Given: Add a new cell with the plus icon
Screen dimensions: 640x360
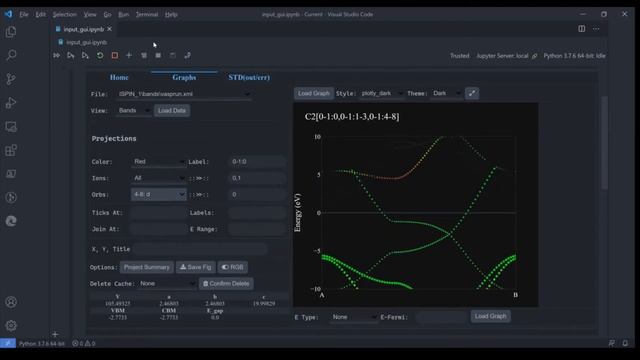Looking at the screenshot, I should [129, 55].
